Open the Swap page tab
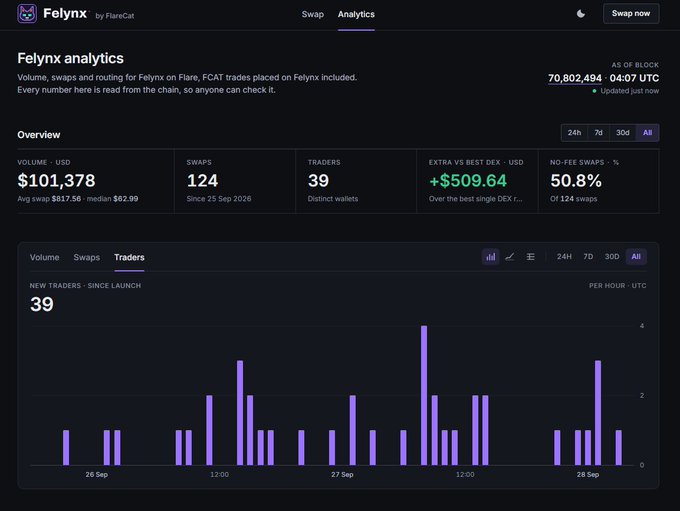680x511 pixels. (x=313, y=14)
